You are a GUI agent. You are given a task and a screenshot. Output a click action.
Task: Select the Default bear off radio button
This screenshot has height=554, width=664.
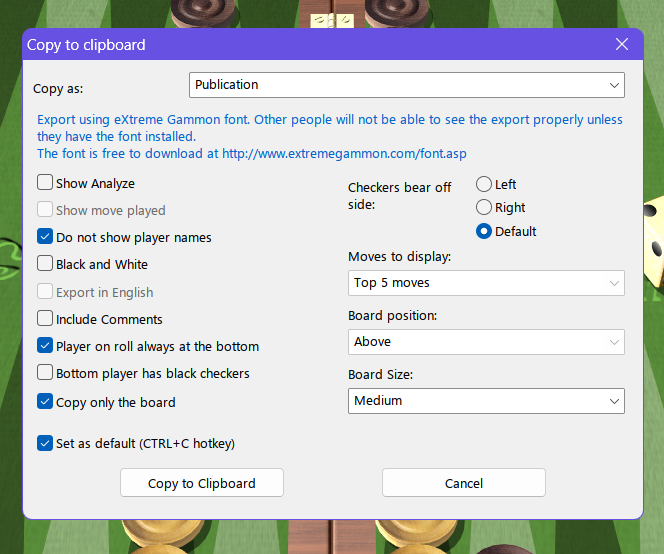click(484, 231)
